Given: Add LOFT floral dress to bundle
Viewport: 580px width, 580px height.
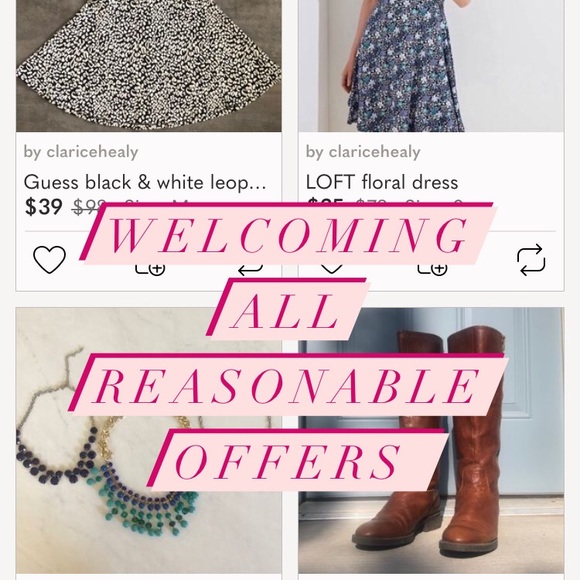Looking at the screenshot, I should click(x=432, y=269).
